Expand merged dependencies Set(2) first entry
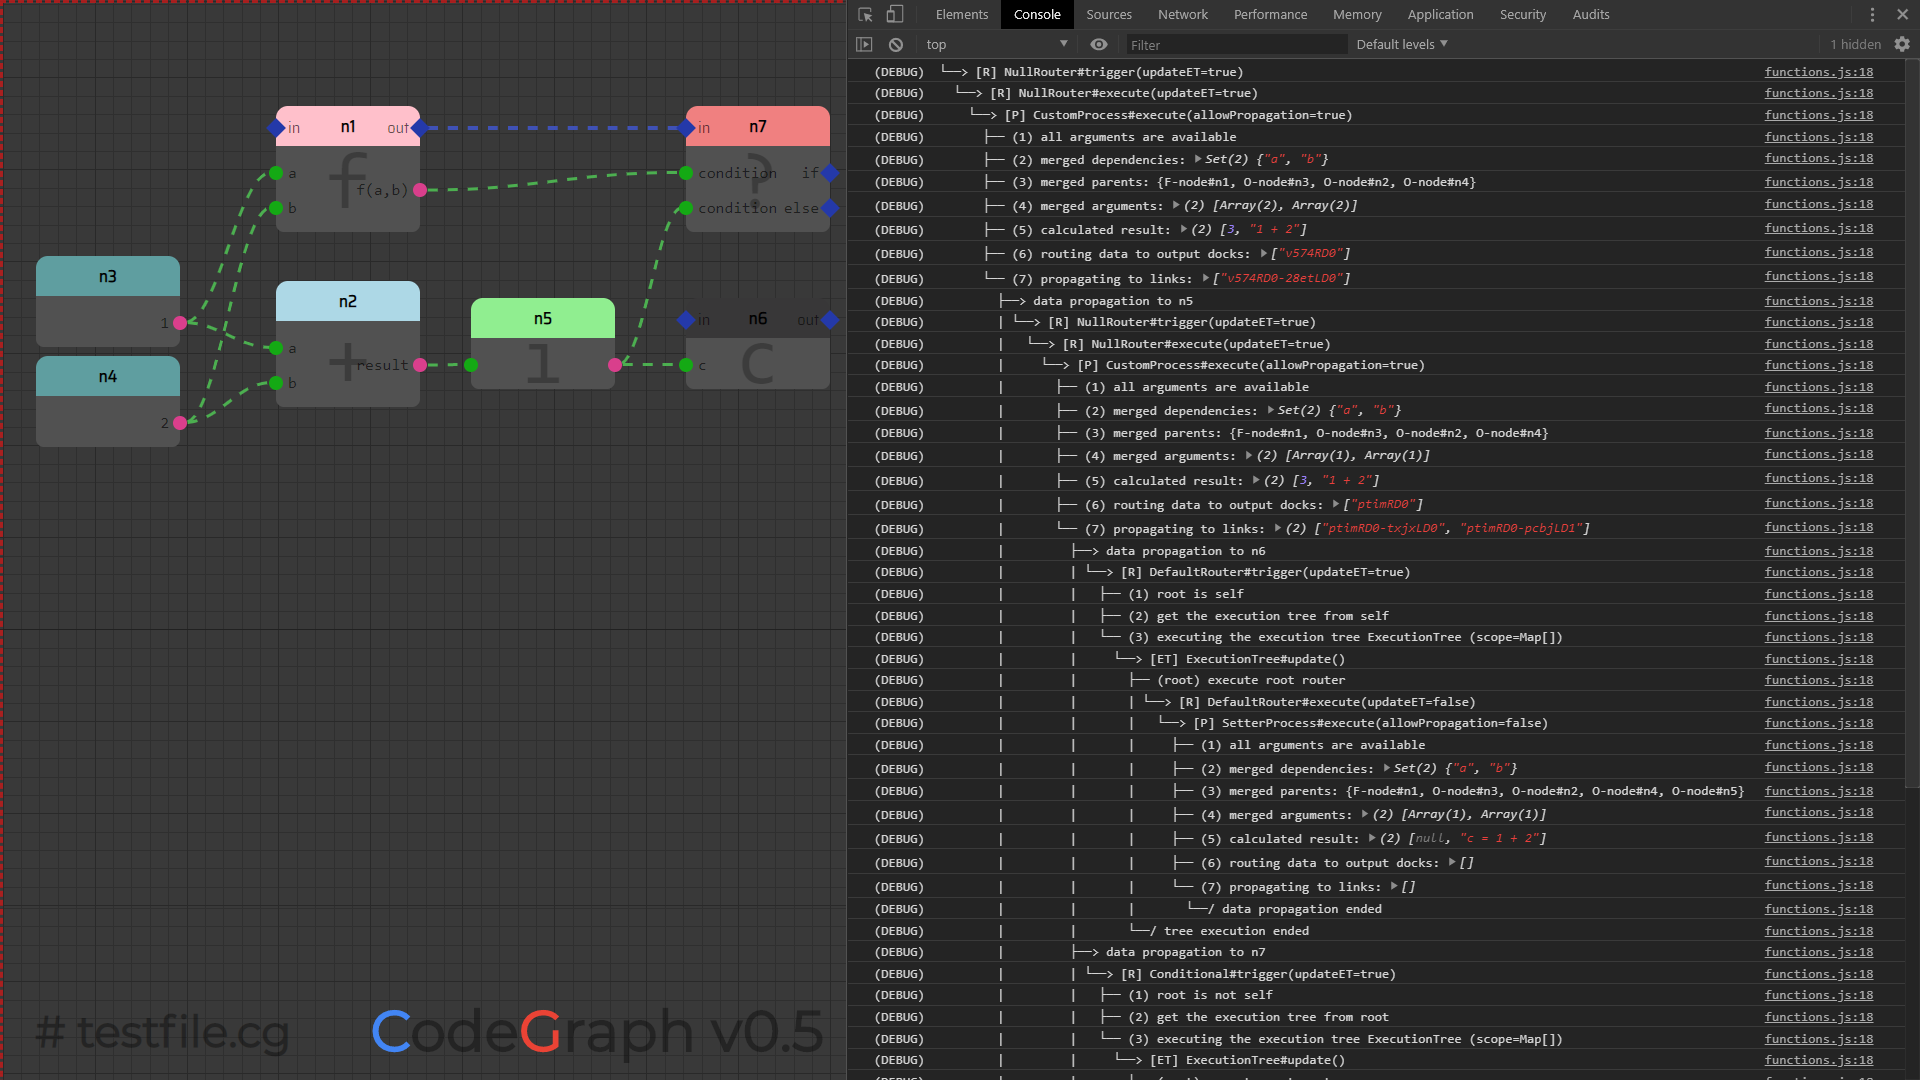Viewport: 1920px width, 1080px height. point(1198,159)
